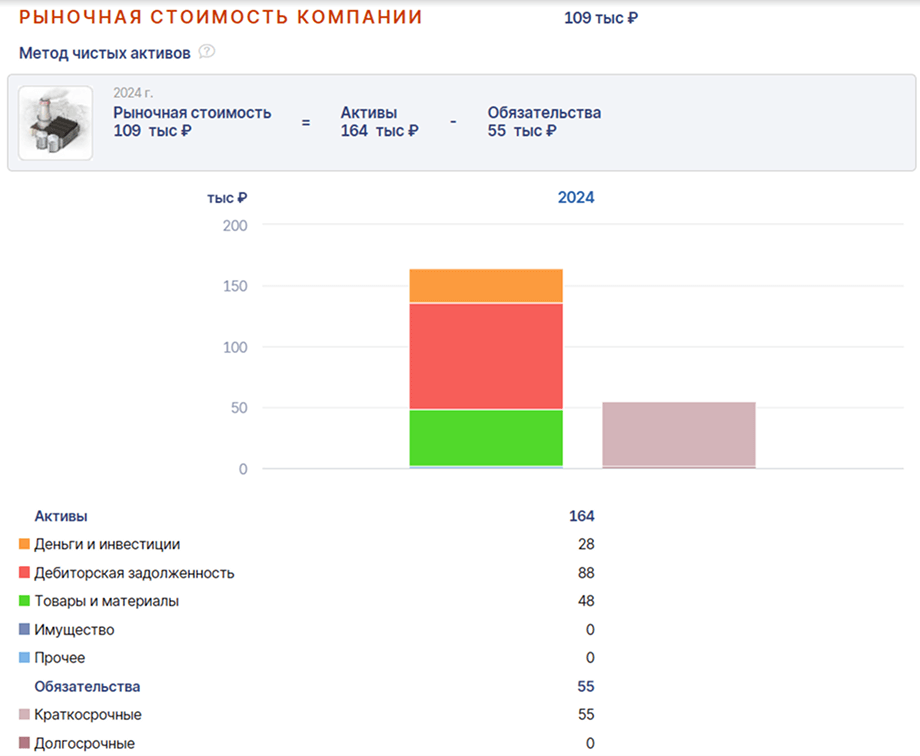Click the 109 тыс ₽ value in the header
The width and height of the screenshot is (920, 756).
pyautogui.click(x=601, y=18)
